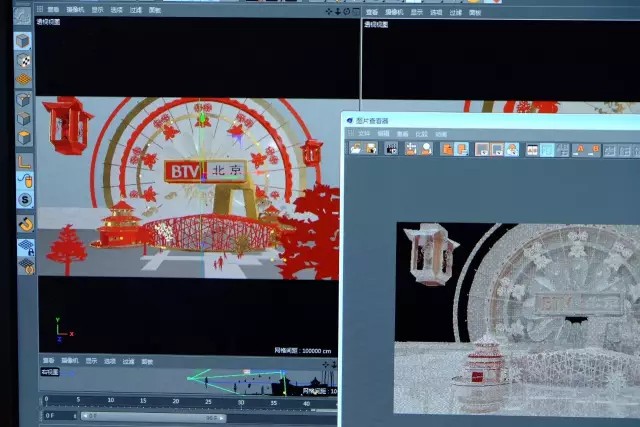Open the 过滤 menu of left perspective viewport

[x=136, y=10]
